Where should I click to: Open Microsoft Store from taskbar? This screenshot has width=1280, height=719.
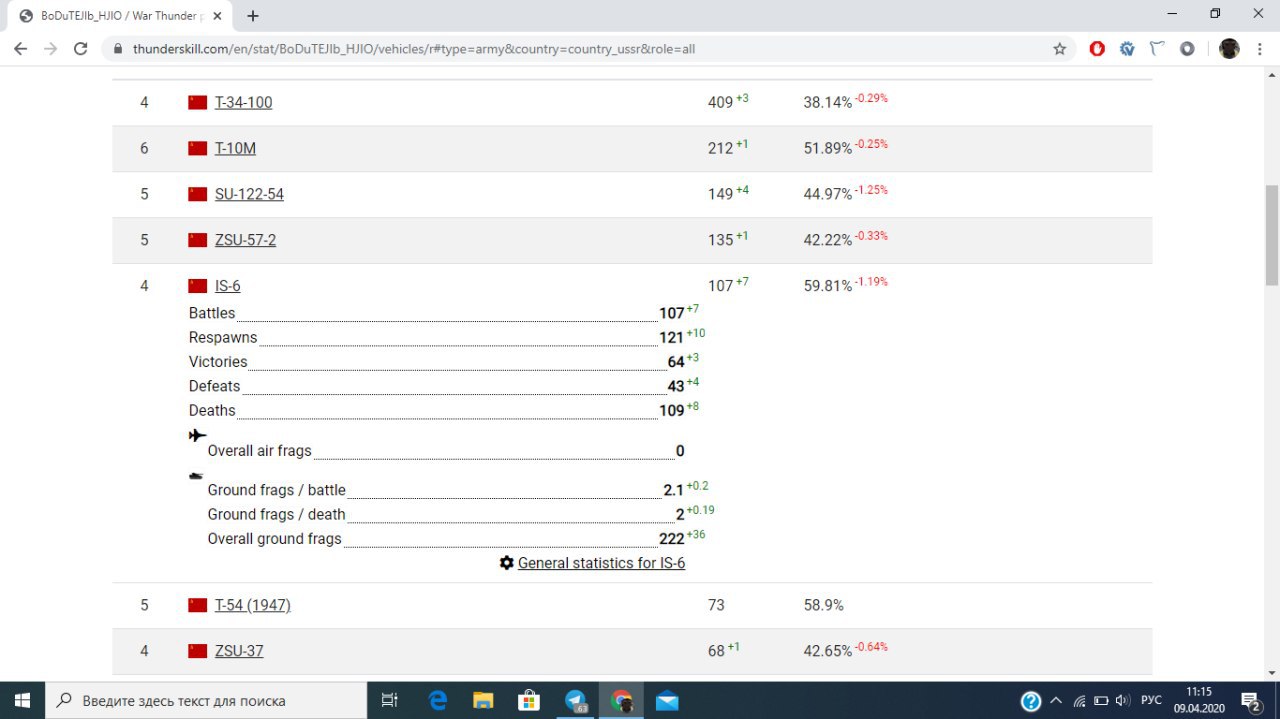pos(529,700)
